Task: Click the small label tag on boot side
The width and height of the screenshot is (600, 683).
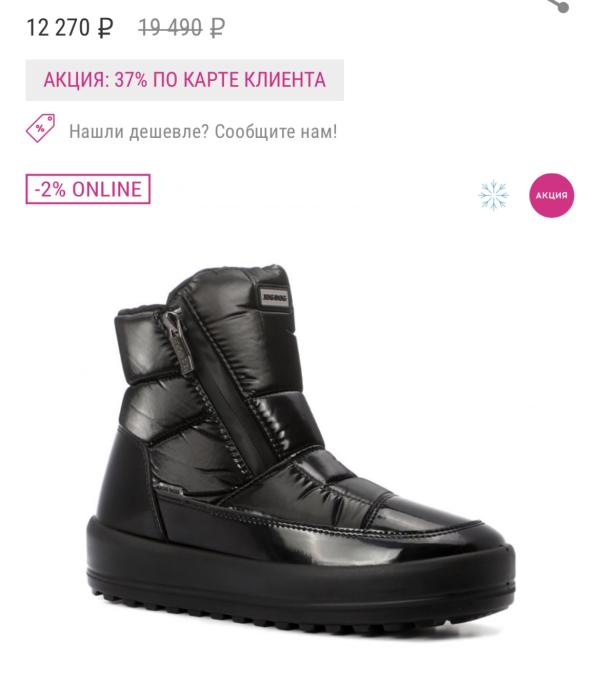Action: 171,489
